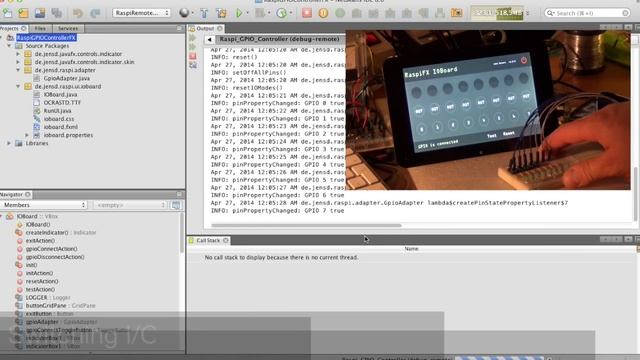
Task: Run the project with green play icon
Action: tap(239, 13)
